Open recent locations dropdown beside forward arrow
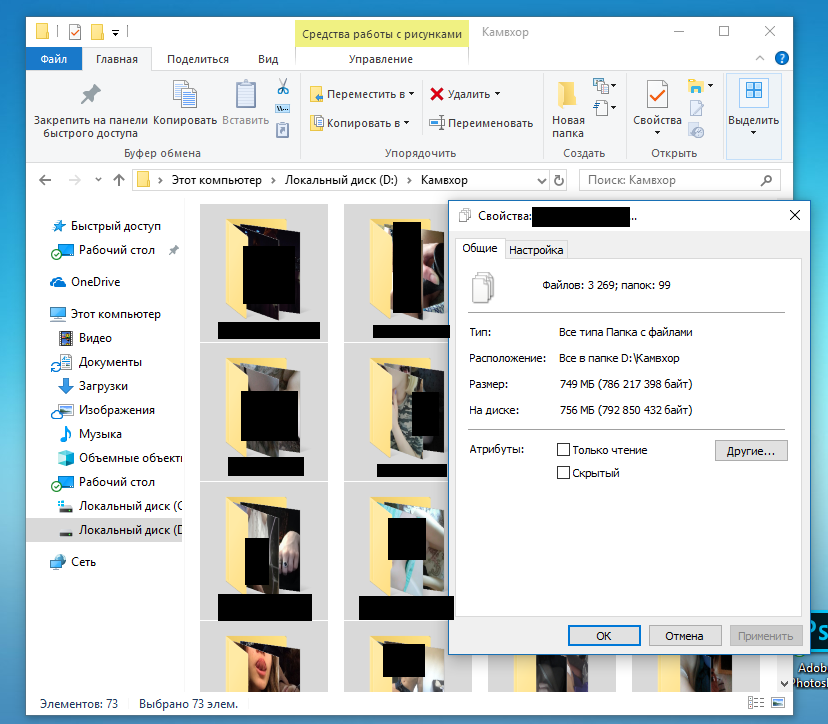Image resolution: width=828 pixels, height=724 pixels. tap(98, 180)
